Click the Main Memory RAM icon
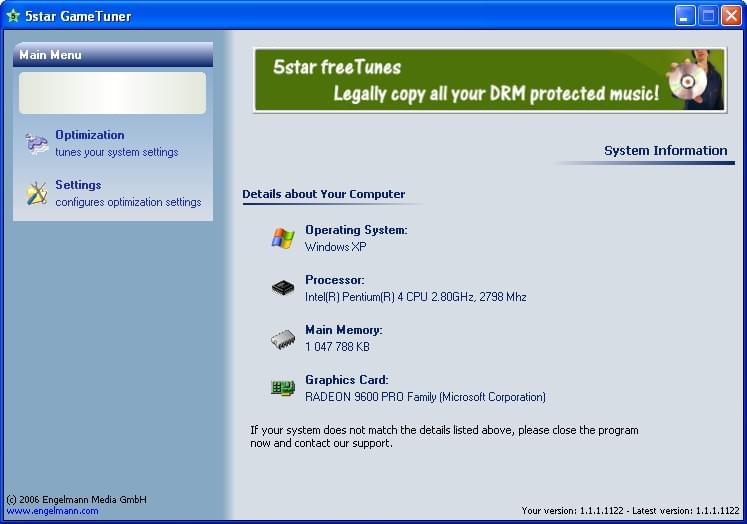The width and height of the screenshot is (747, 524). point(283,340)
